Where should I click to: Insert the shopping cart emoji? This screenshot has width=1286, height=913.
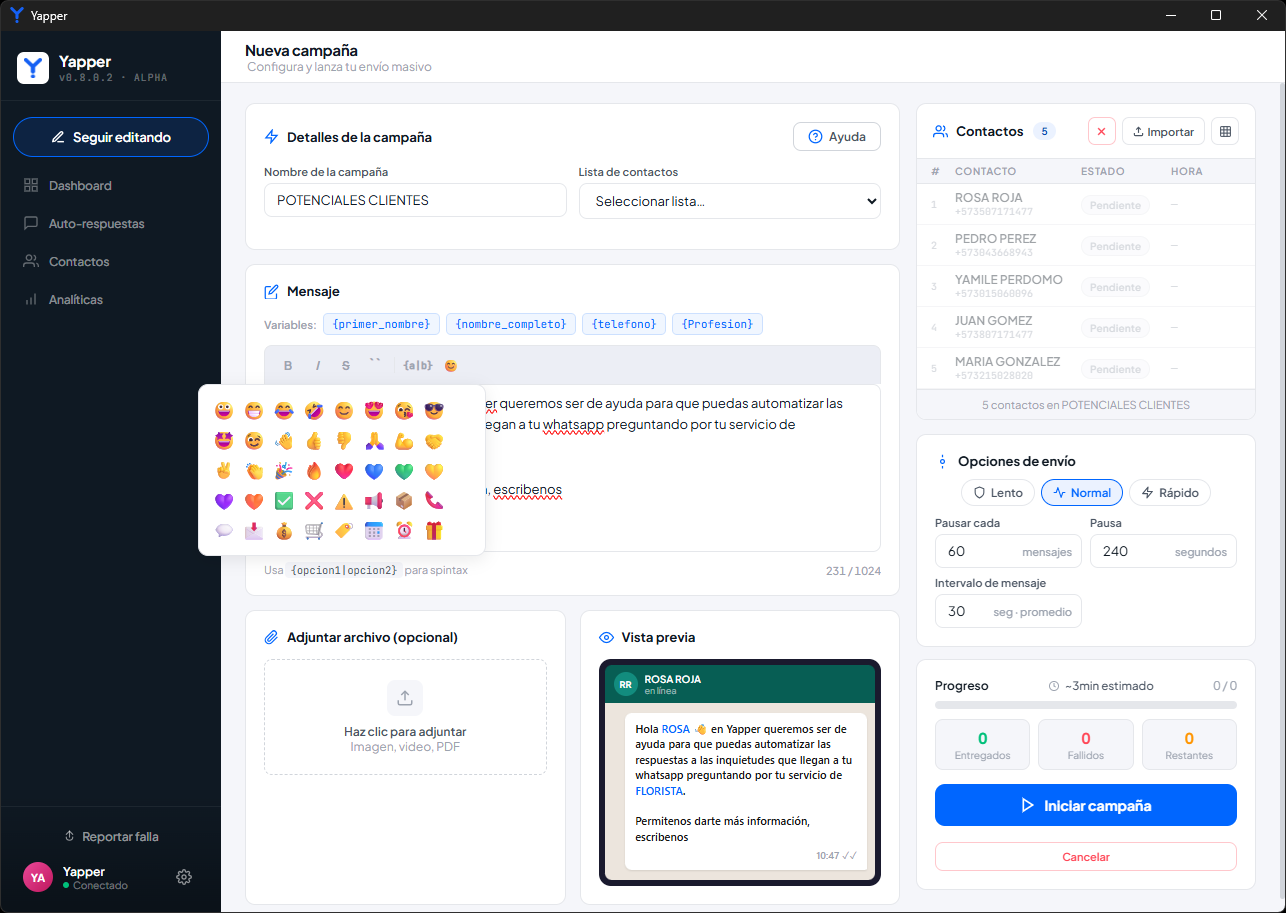[x=314, y=531]
